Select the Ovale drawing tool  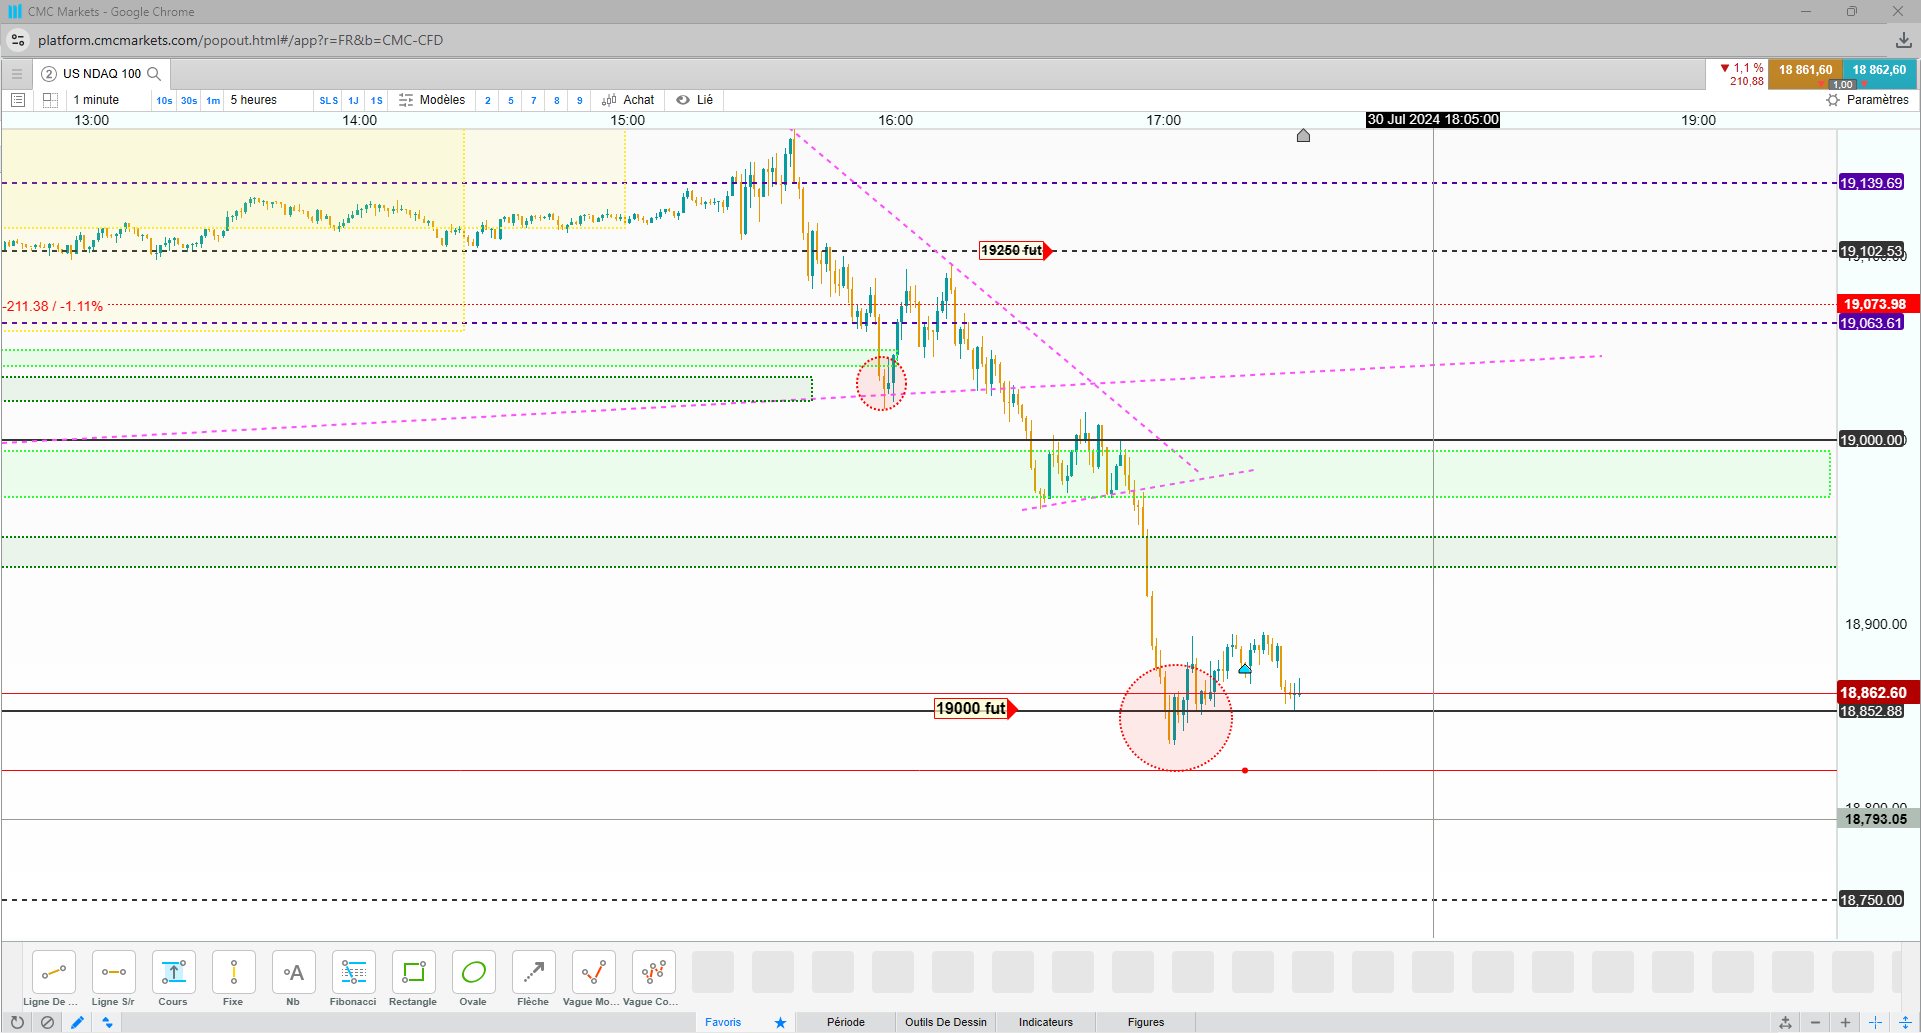(x=474, y=972)
